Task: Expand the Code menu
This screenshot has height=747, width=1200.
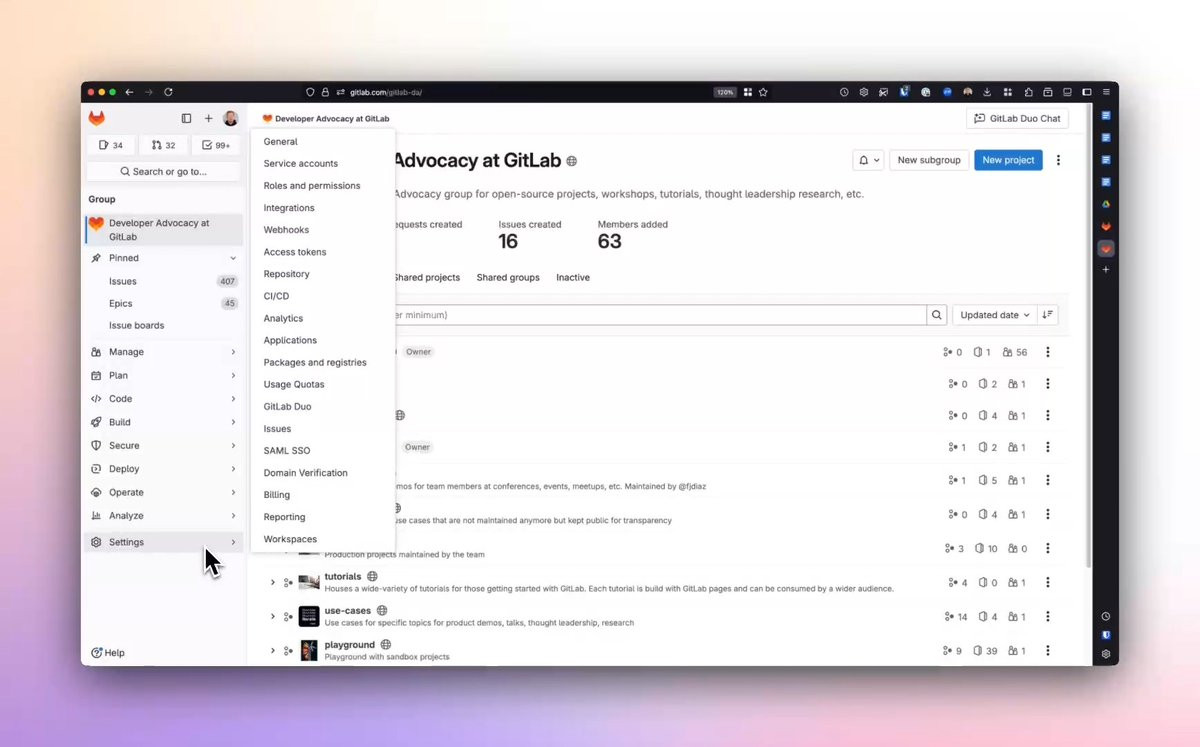Action: [x=164, y=399]
